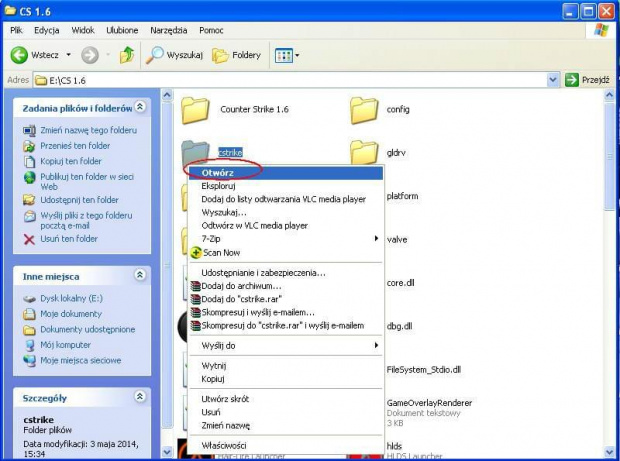Select the config folder icon
This screenshot has height=461, width=620.
coord(364,110)
